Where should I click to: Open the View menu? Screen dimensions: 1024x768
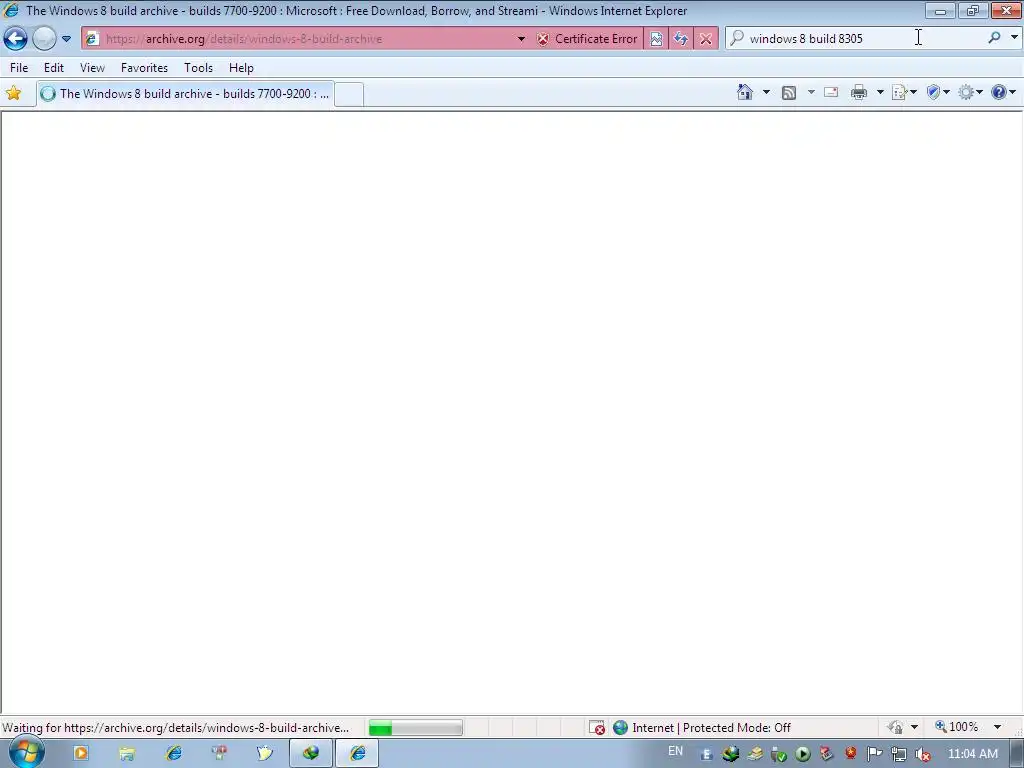pyautogui.click(x=92, y=68)
